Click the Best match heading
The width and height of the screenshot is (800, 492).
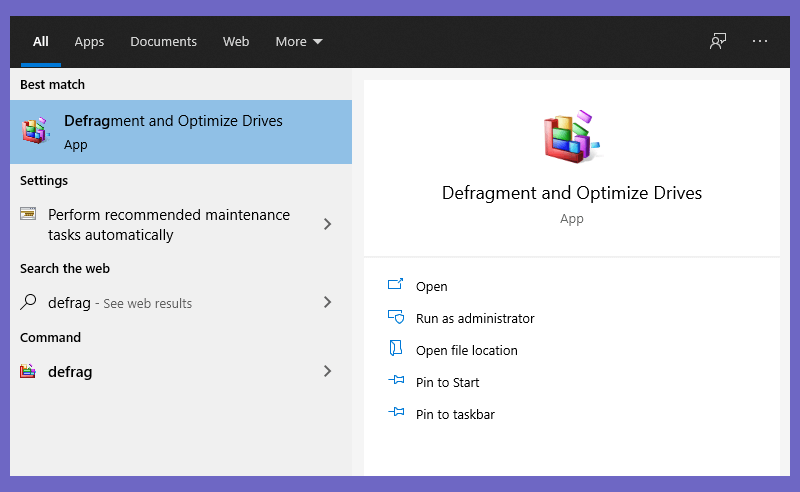pos(53,85)
